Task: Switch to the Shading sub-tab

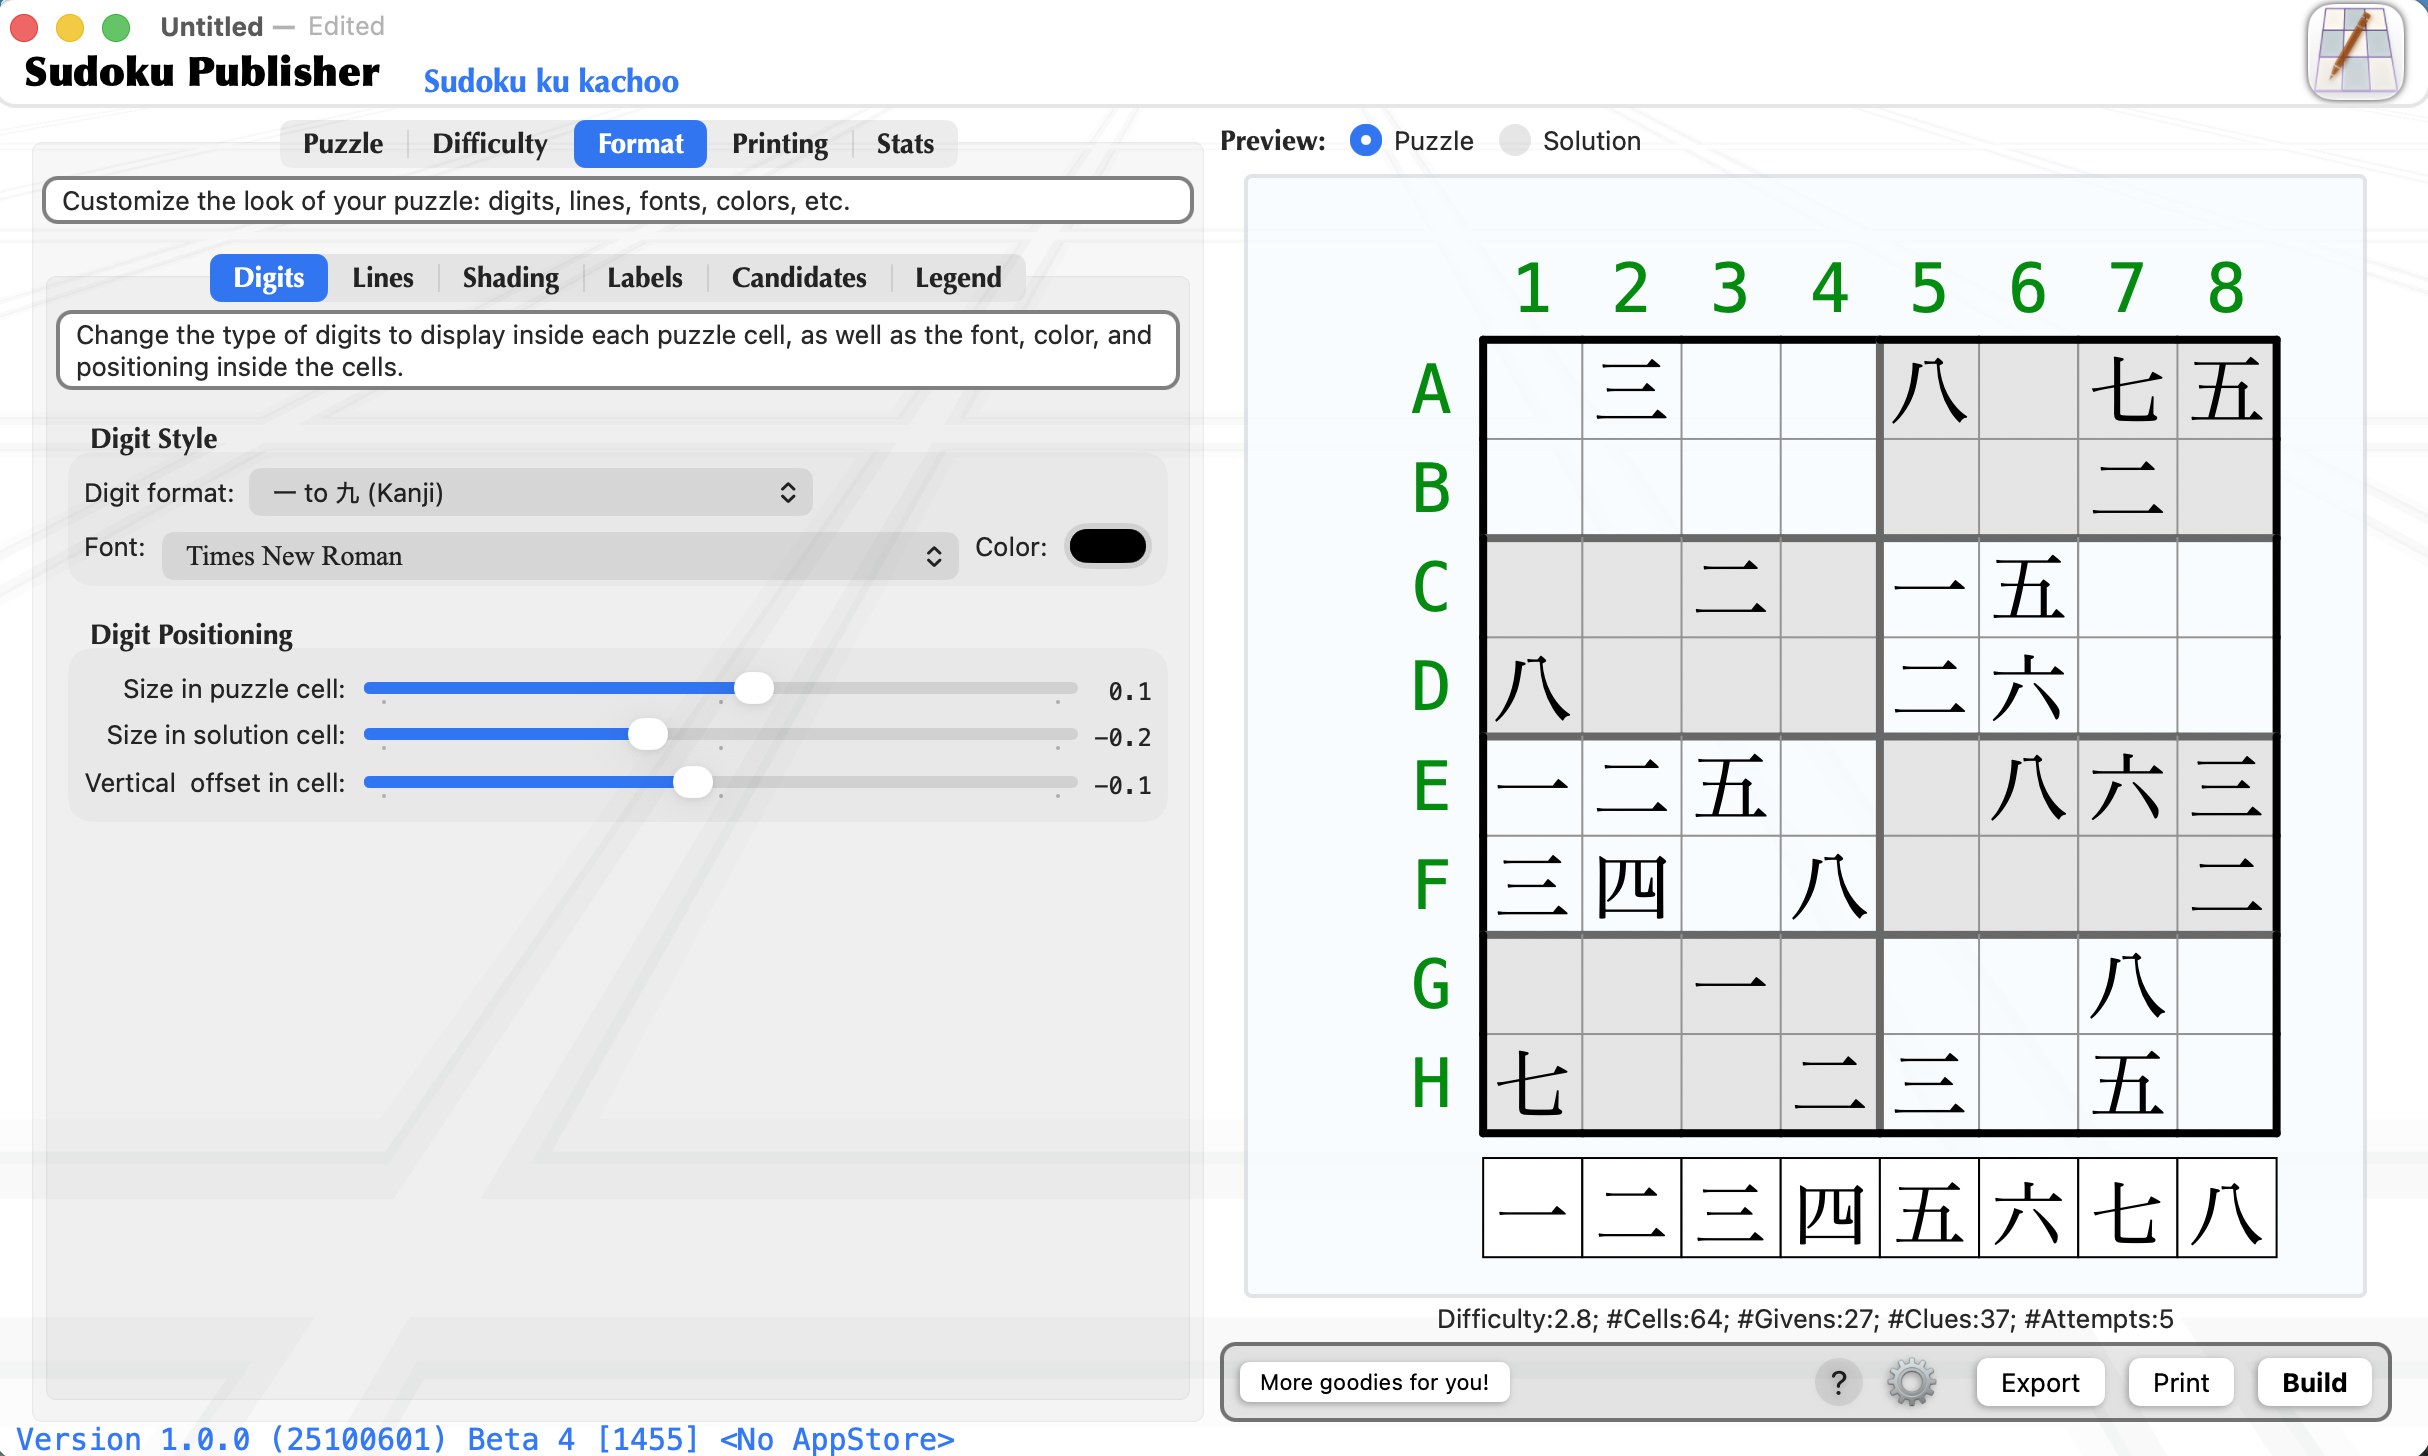Action: click(510, 278)
